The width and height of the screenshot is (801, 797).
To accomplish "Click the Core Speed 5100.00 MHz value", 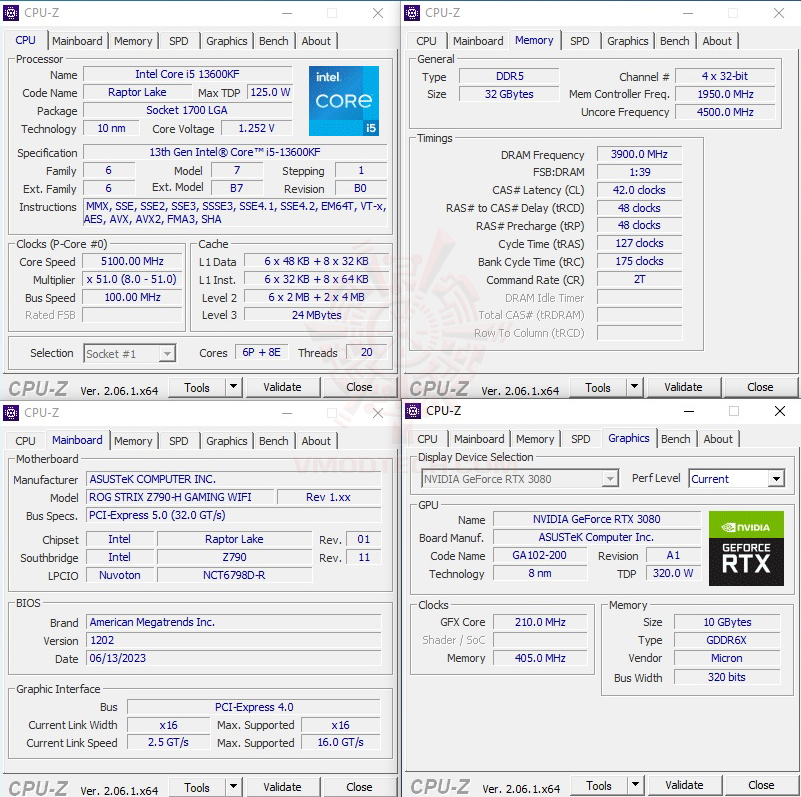I will (x=132, y=261).
